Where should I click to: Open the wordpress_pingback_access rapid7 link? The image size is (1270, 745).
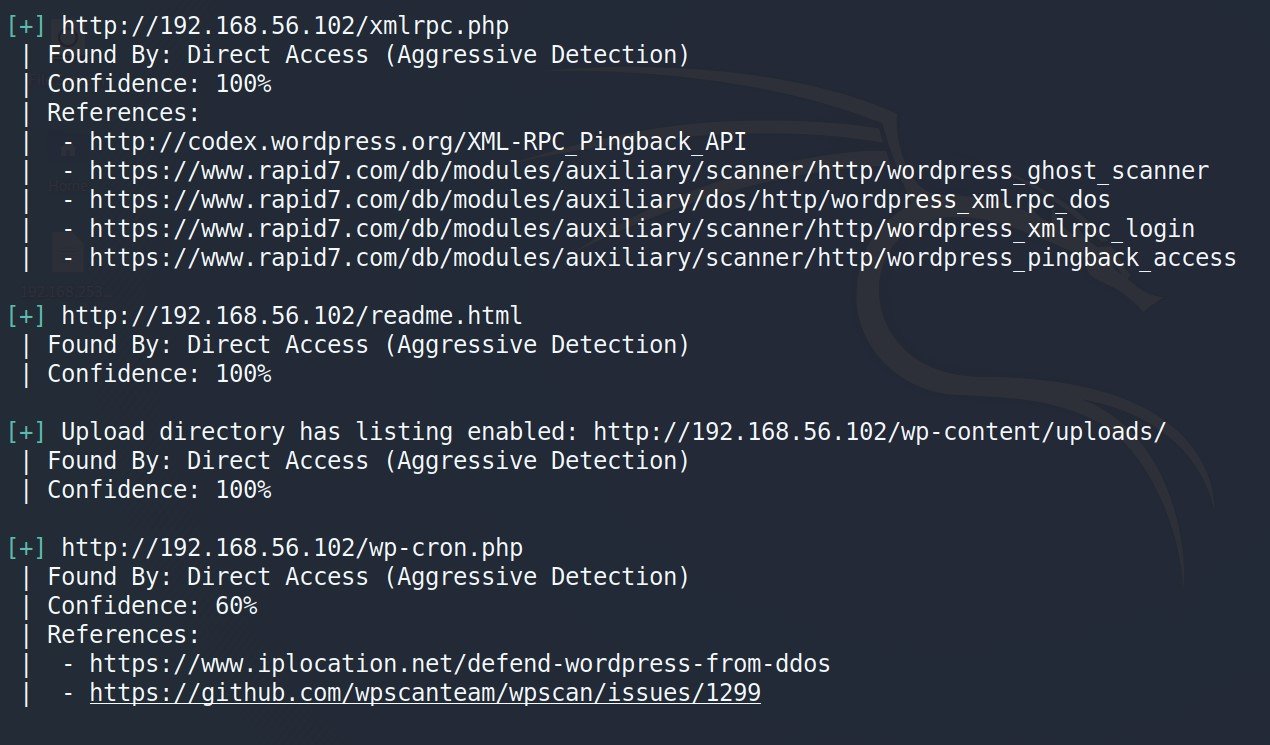[663, 258]
